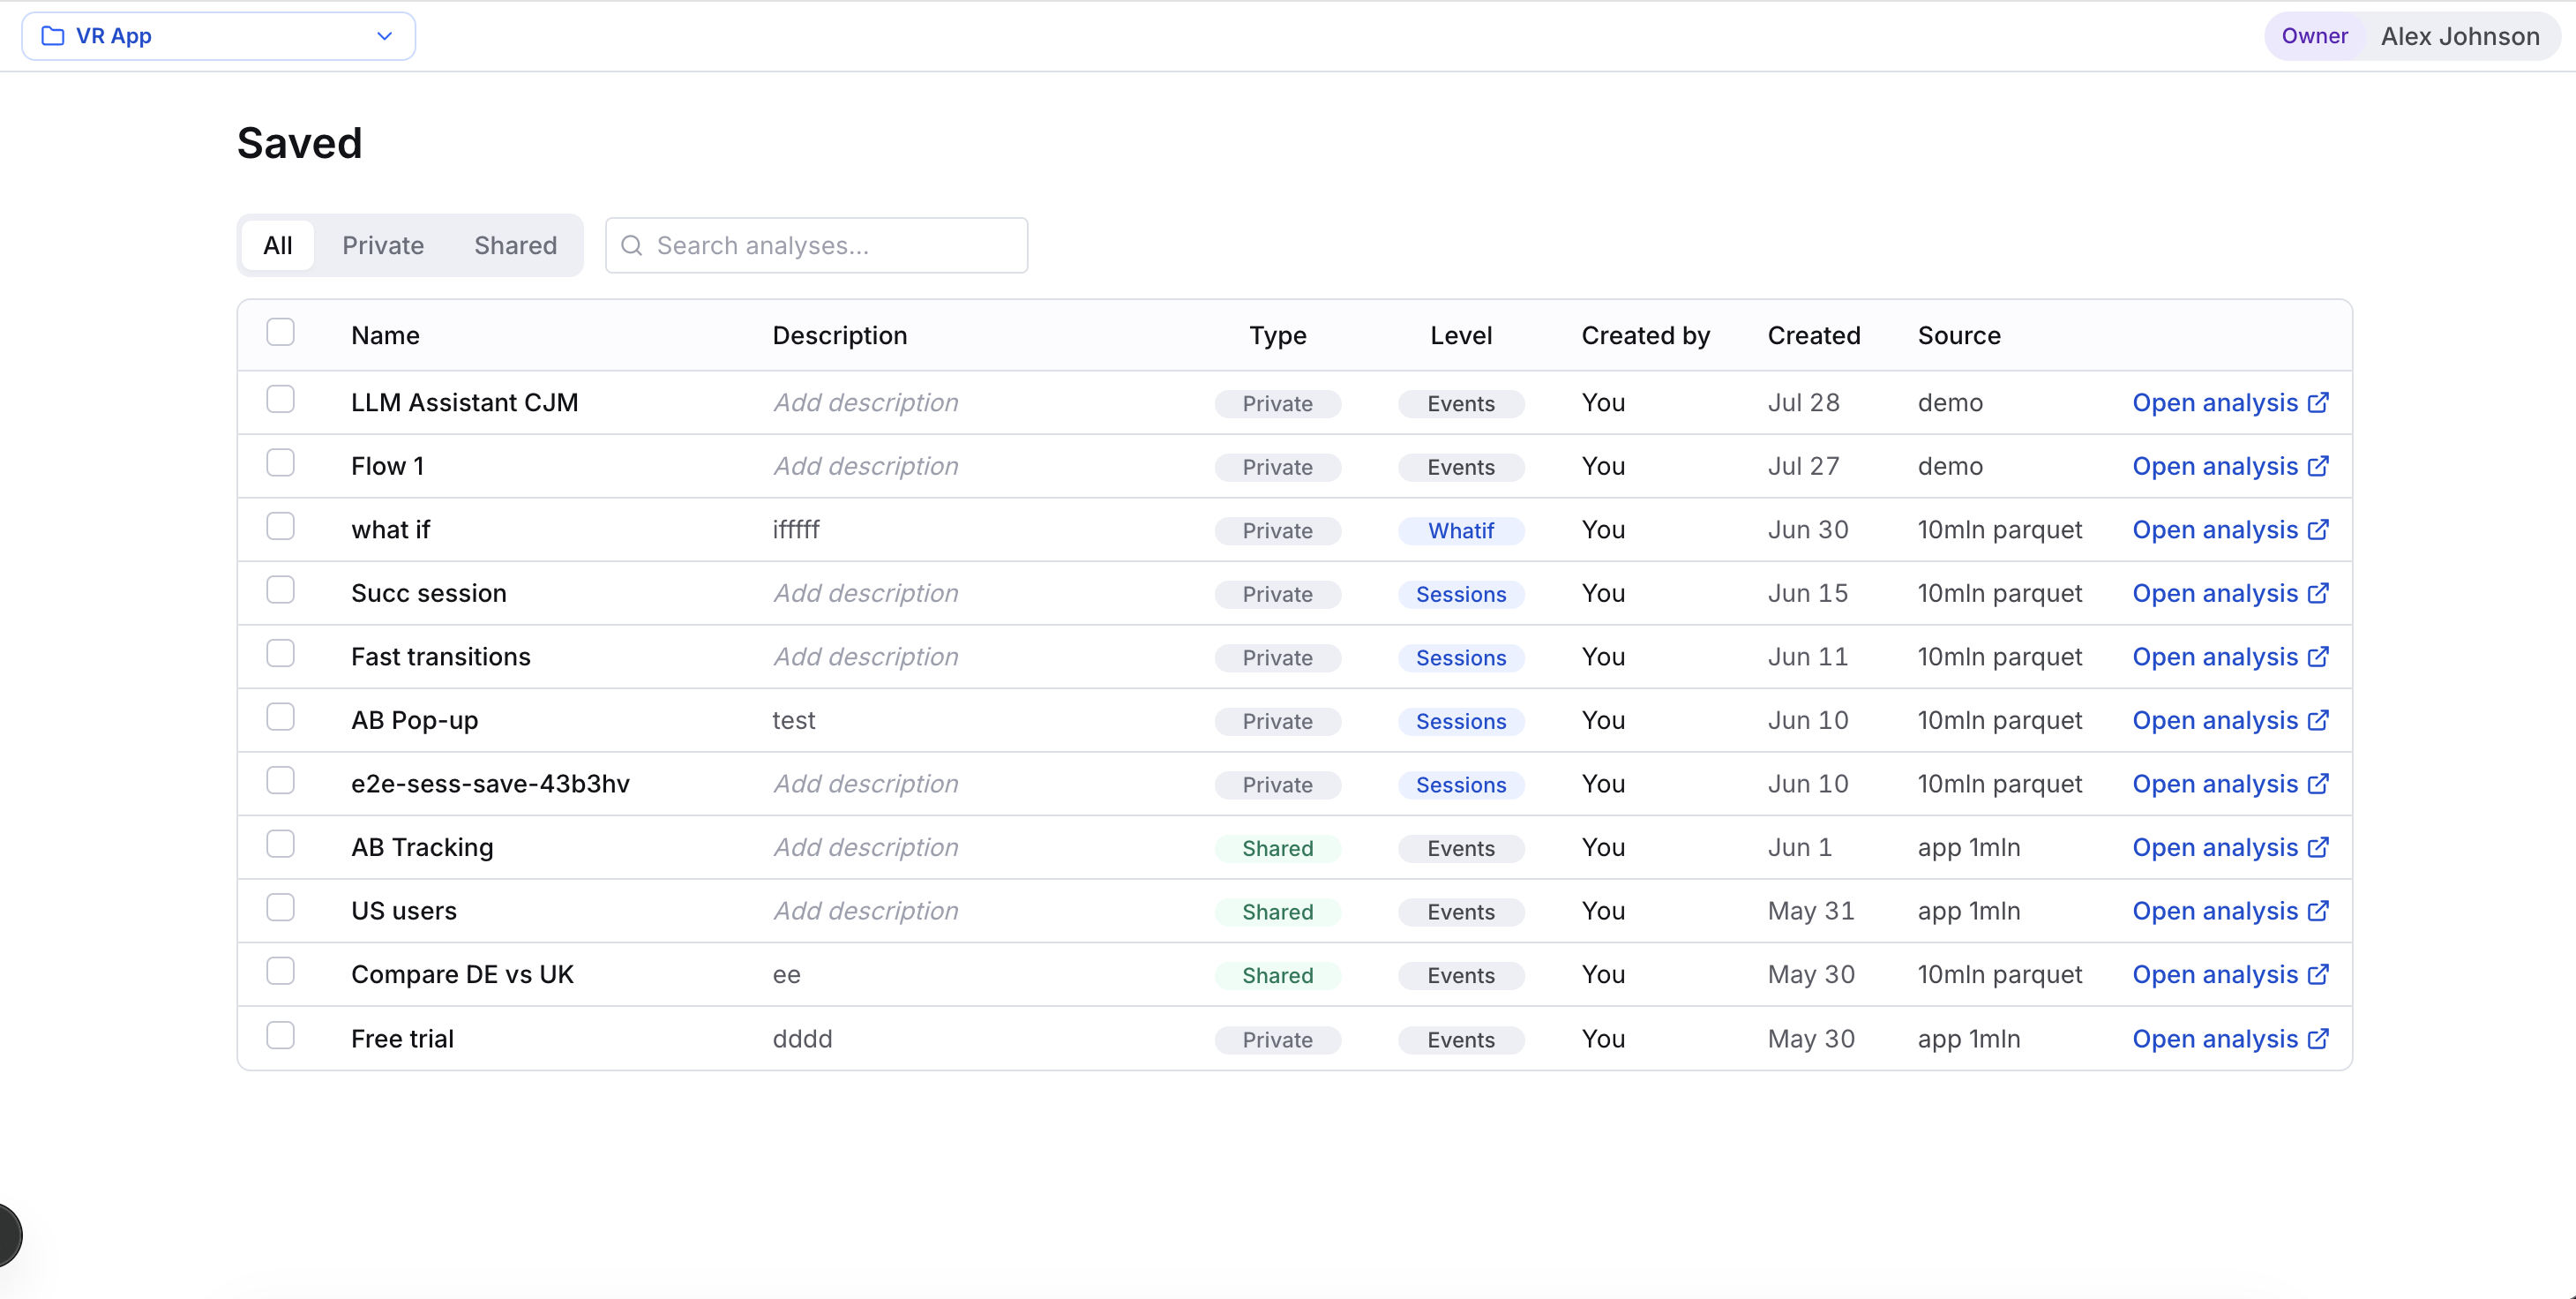
Task: Tick the checkbox next to what if
Action: click(280, 526)
